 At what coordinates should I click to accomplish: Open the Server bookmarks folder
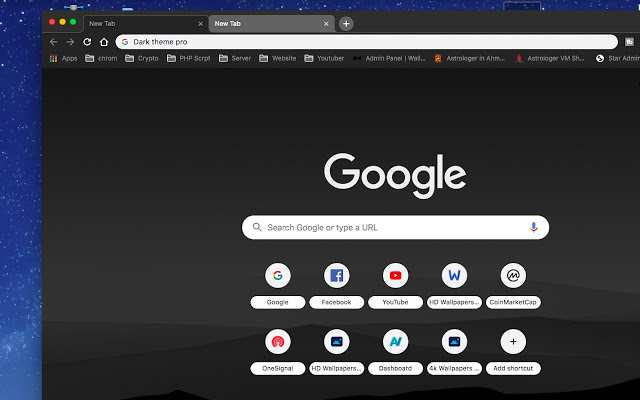pos(235,58)
